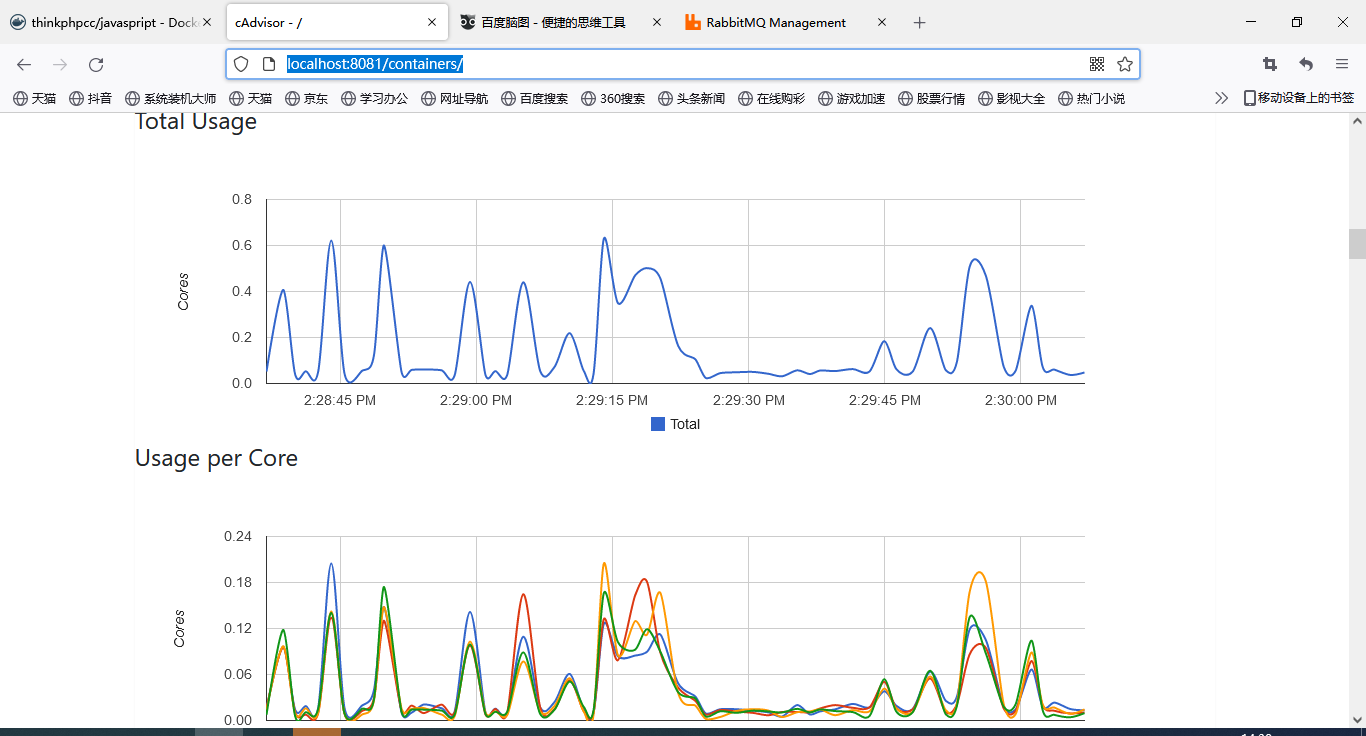Screen dimensions: 1366x736
Task: Close the browser window
Action: [1343, 22]
